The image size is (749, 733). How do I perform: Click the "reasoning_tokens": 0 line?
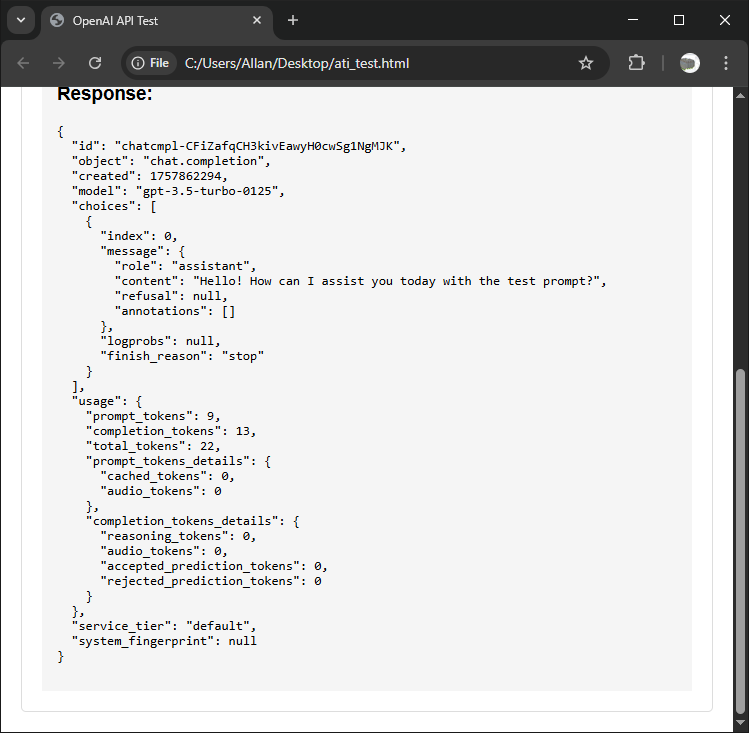pos(178,536)
